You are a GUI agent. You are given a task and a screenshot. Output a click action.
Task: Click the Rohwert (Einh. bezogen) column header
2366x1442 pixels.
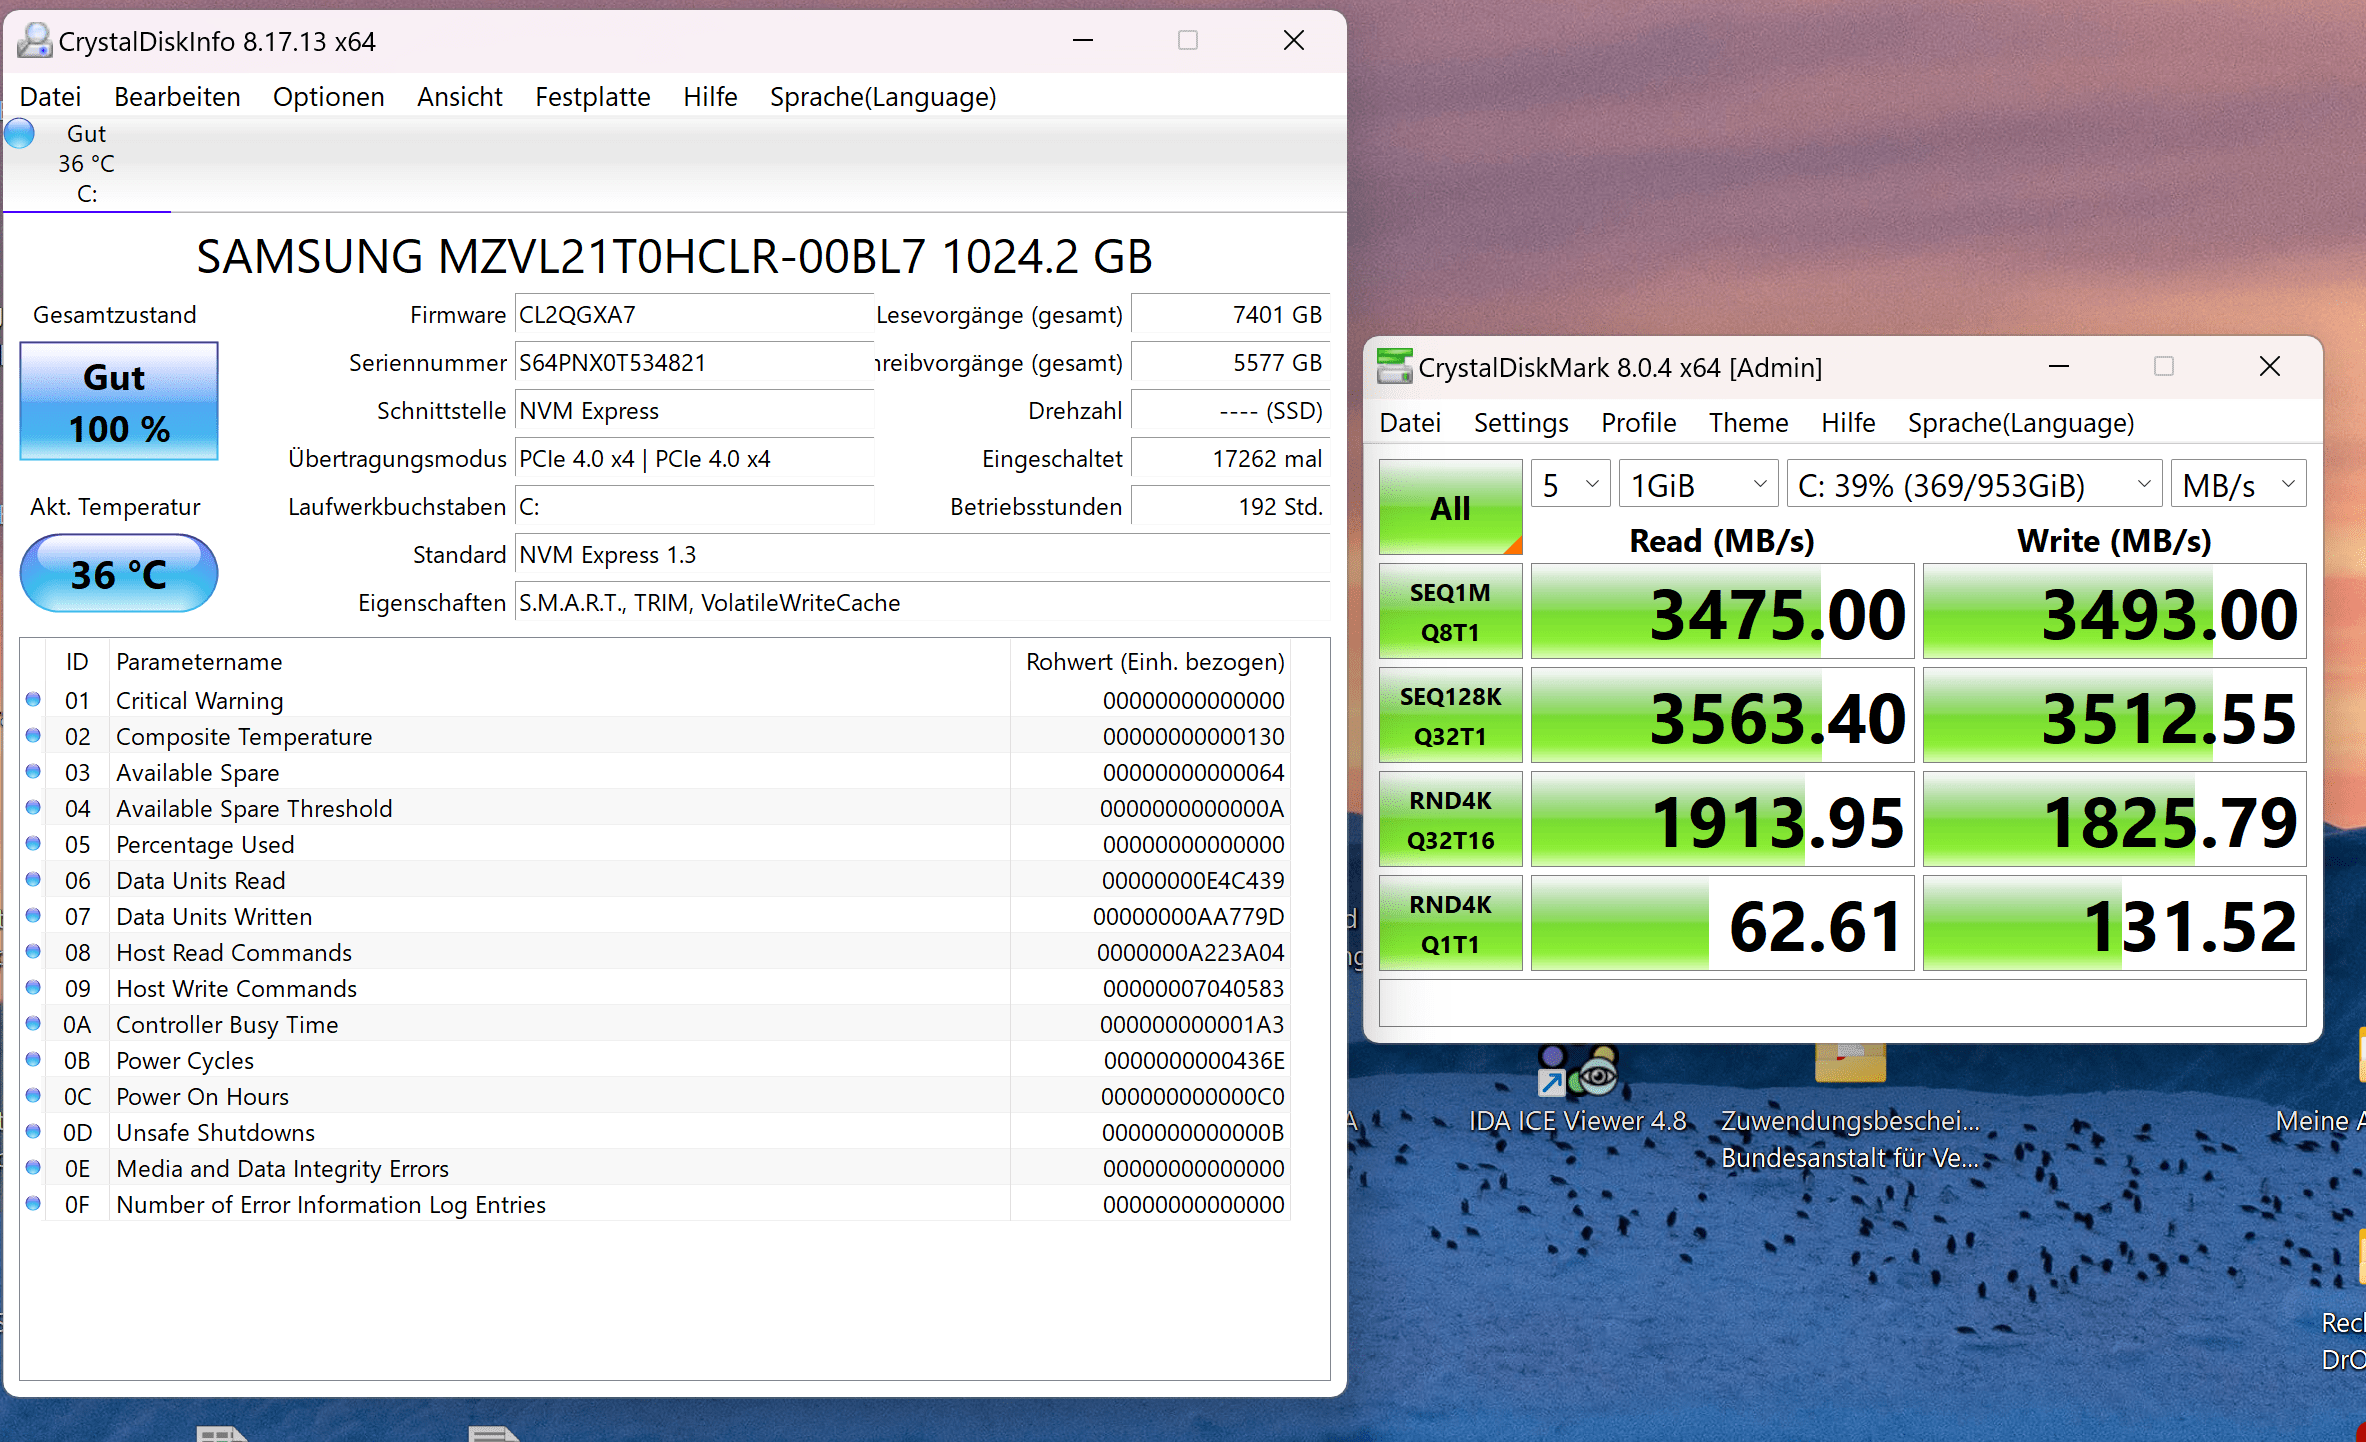point(1150,662)
